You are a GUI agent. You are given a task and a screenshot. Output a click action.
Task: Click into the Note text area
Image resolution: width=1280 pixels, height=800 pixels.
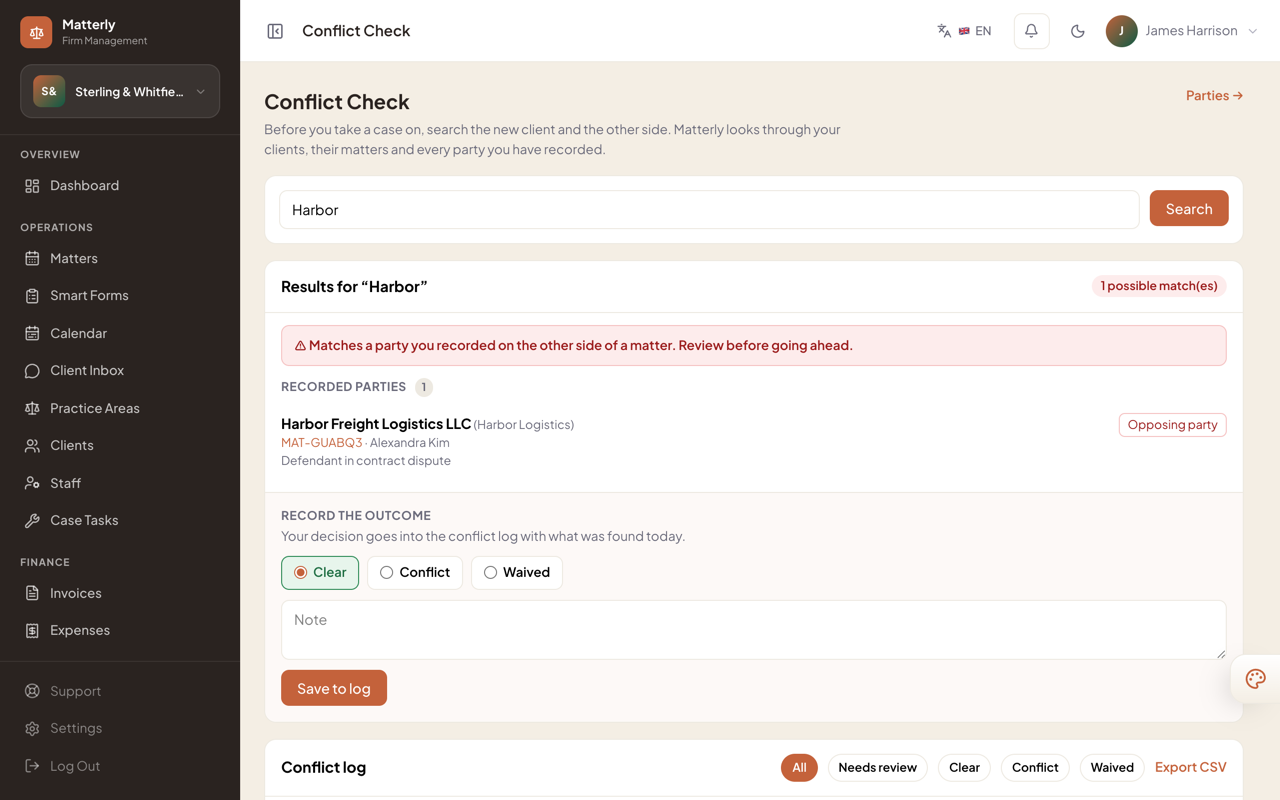click(754, 630)
